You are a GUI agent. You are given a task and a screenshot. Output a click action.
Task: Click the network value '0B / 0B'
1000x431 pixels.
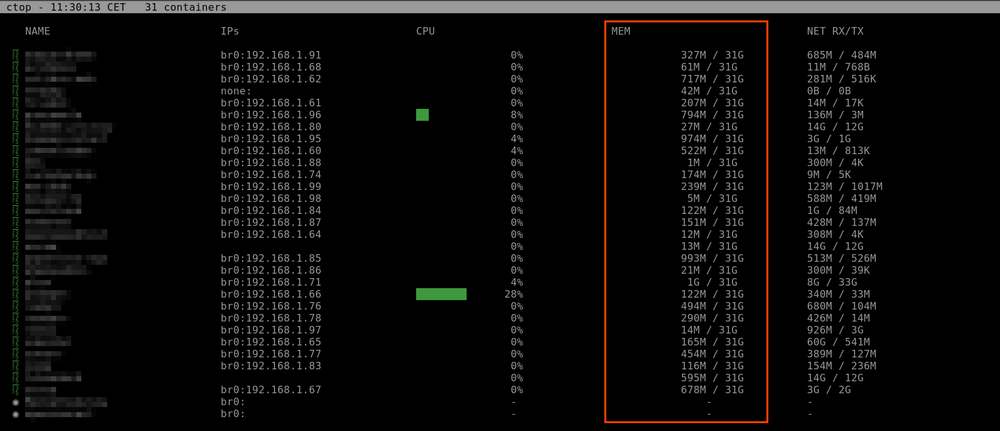(829, 91)
